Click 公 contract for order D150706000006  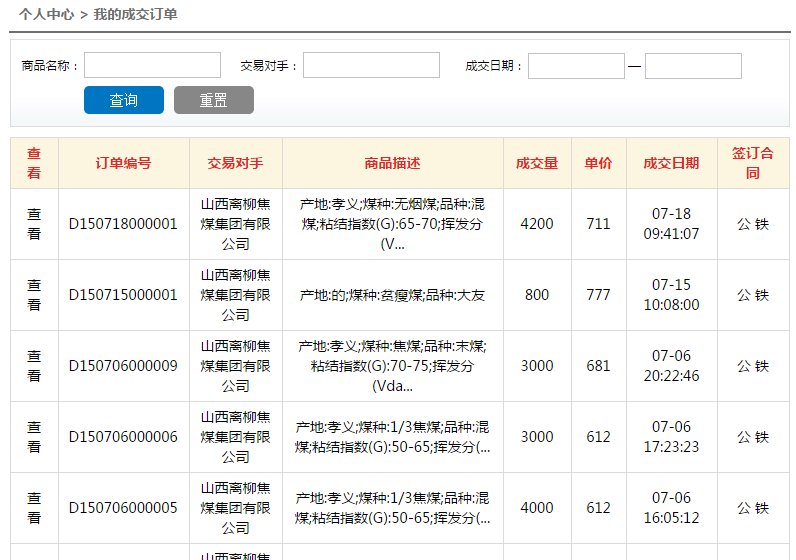click(x=744, y=437)
